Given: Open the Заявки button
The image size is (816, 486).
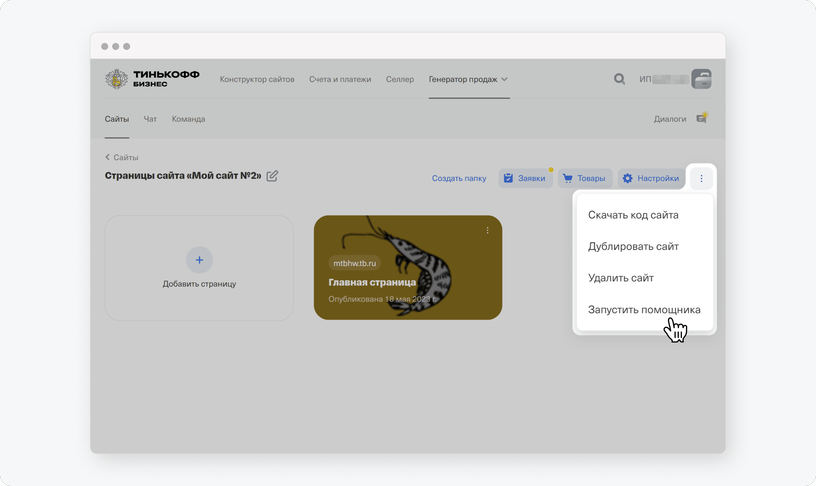Looking at the screenshot, I should (525, 178).
